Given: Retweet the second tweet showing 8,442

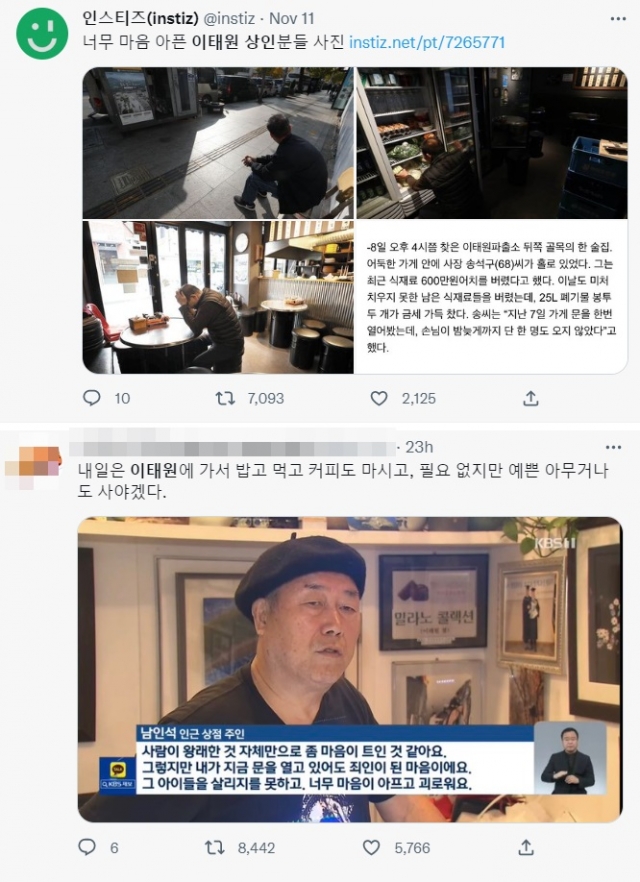Looking at the screenshot, I should click(x=215, y=847).
